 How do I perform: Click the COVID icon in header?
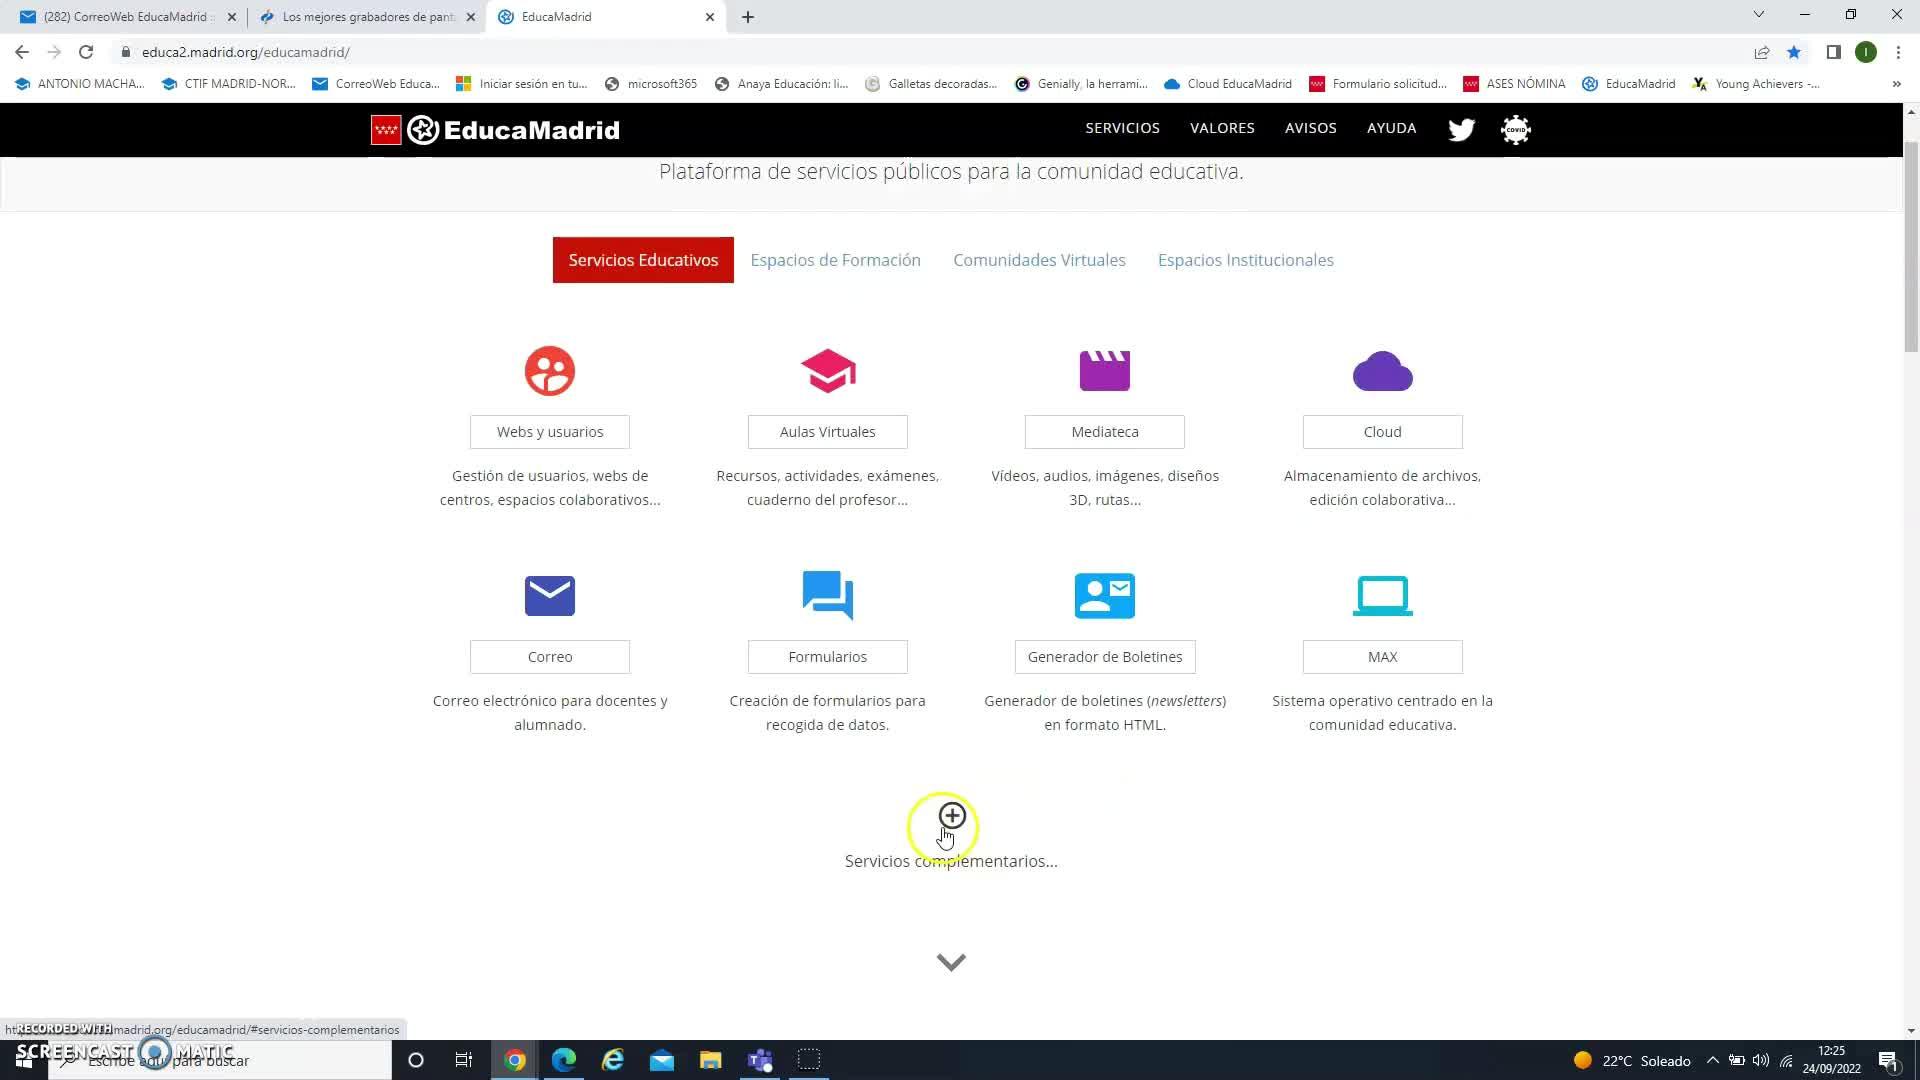tap(1516, 129)
